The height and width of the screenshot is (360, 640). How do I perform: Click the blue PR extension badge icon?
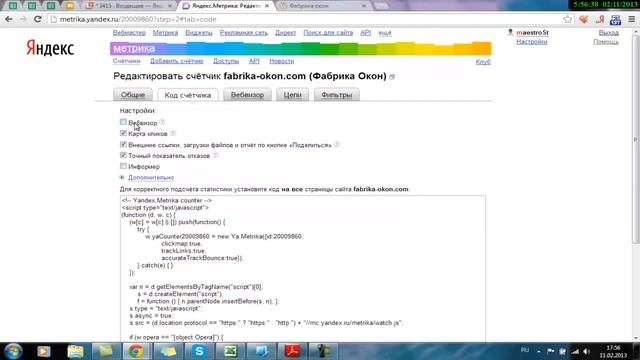tap(616, 19)
